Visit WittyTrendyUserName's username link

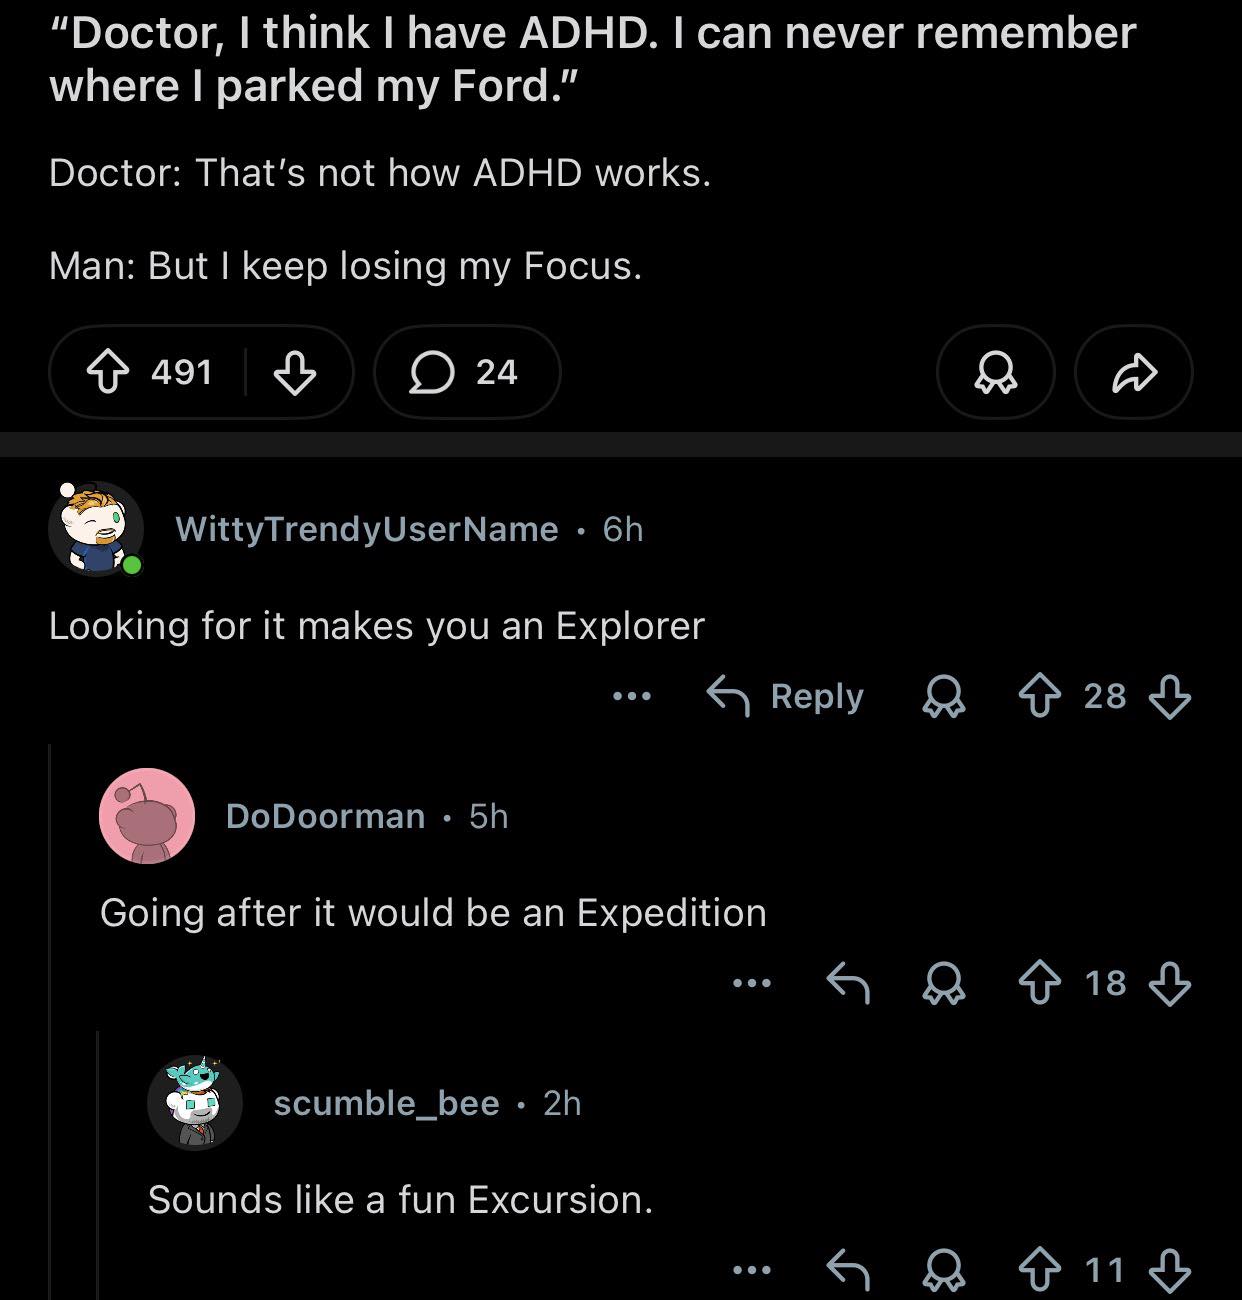pyautogui.click(x=366, y=529)
